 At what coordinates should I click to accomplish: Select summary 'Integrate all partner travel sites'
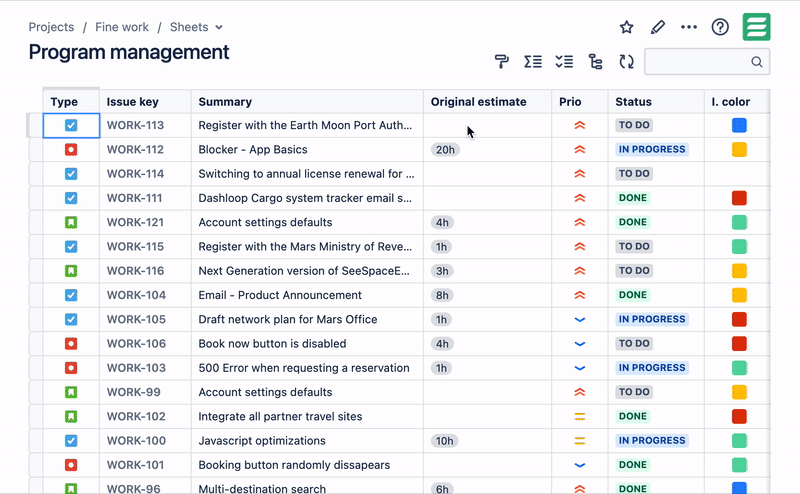(x=280, y=416)
